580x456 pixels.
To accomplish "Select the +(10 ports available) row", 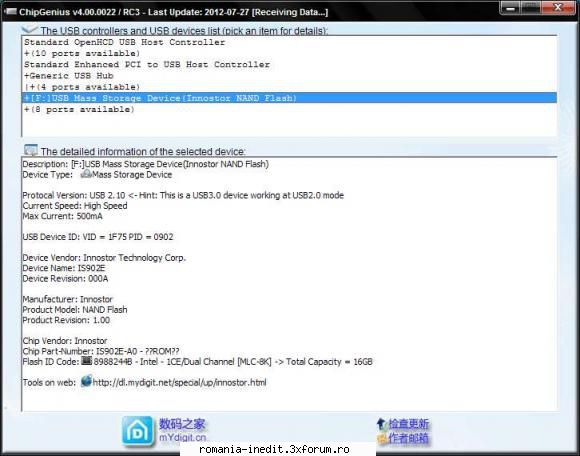I will pos(289,54).
